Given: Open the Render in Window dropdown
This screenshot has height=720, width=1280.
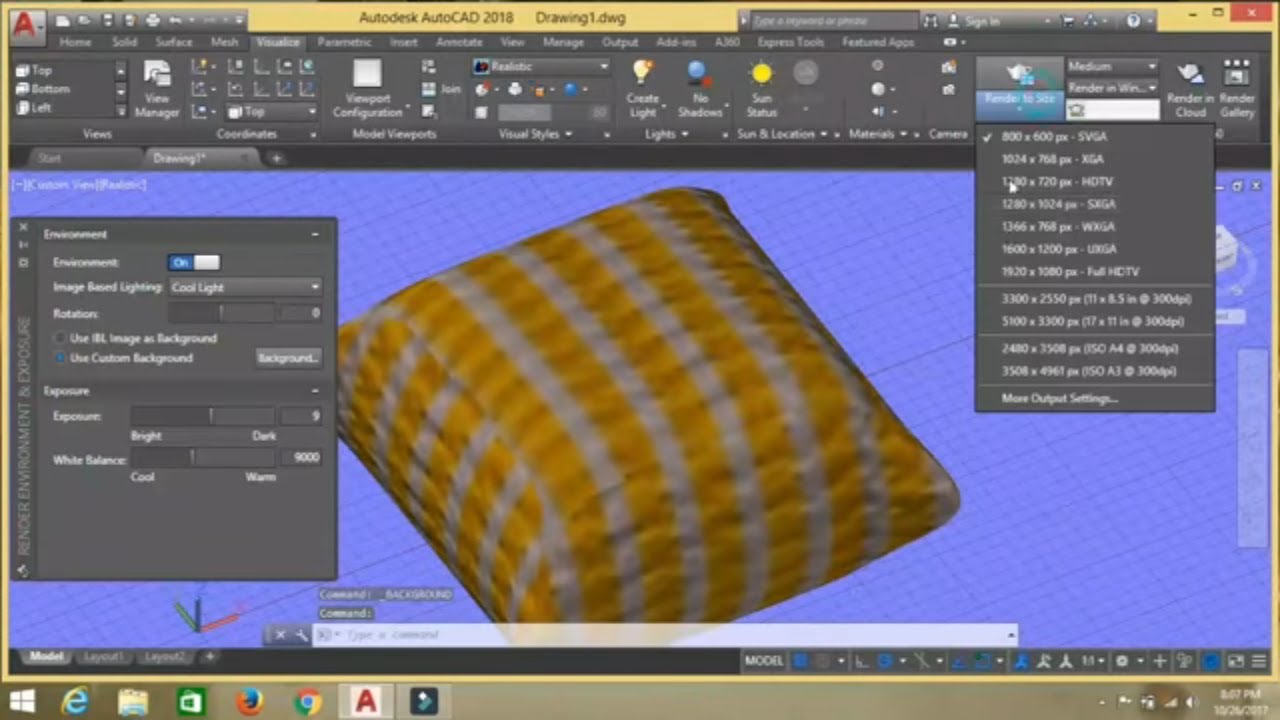Looking at the screenshot, I should click(x=1111, y=88).
